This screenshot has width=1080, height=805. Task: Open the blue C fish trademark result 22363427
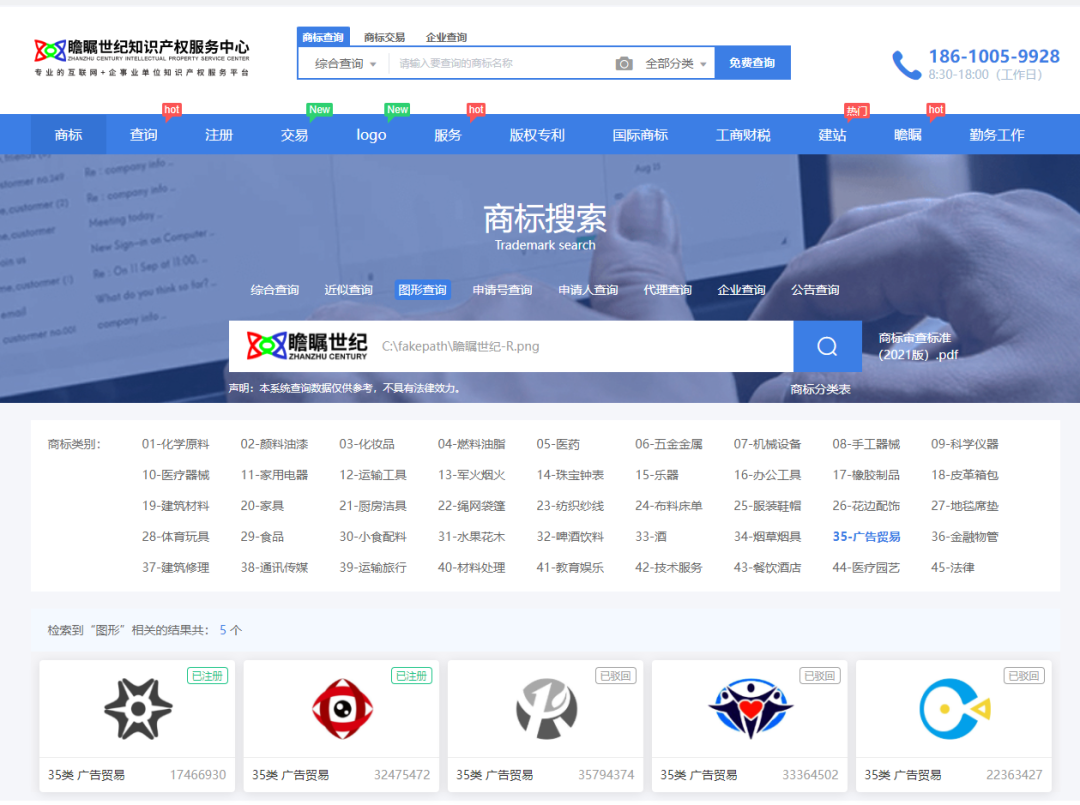953,709
